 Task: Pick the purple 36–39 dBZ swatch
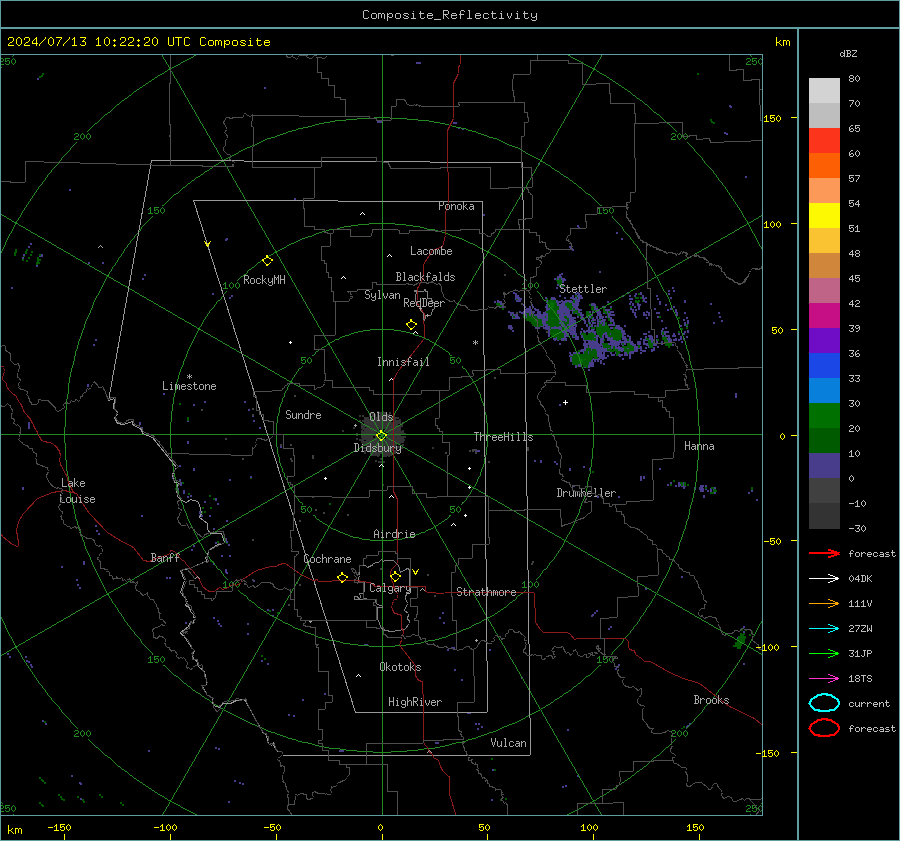coord(824,341)
